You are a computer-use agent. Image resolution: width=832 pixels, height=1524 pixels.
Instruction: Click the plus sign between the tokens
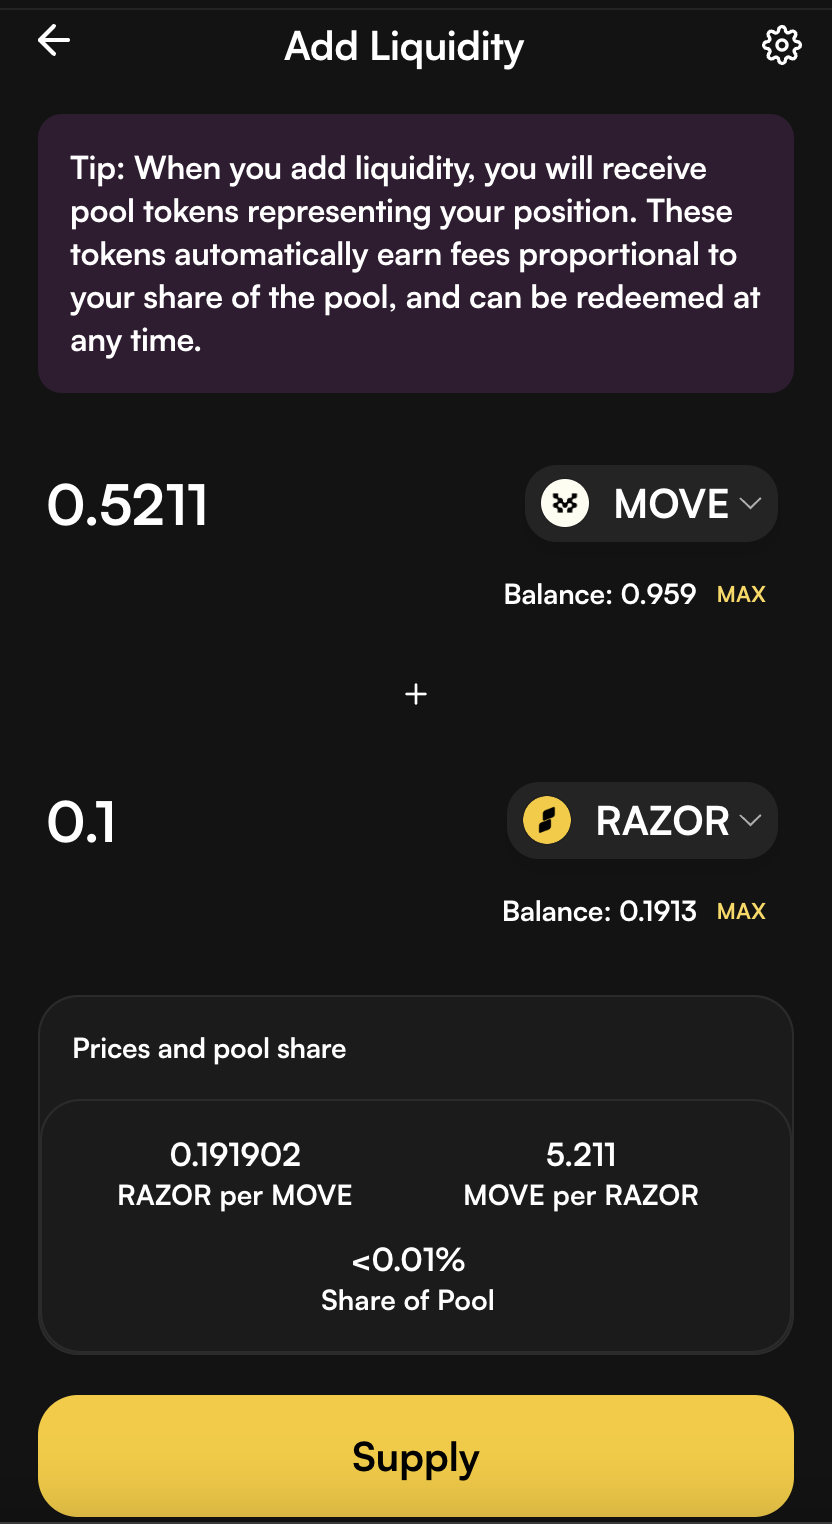pyautogui.click(x=416, y=694)
